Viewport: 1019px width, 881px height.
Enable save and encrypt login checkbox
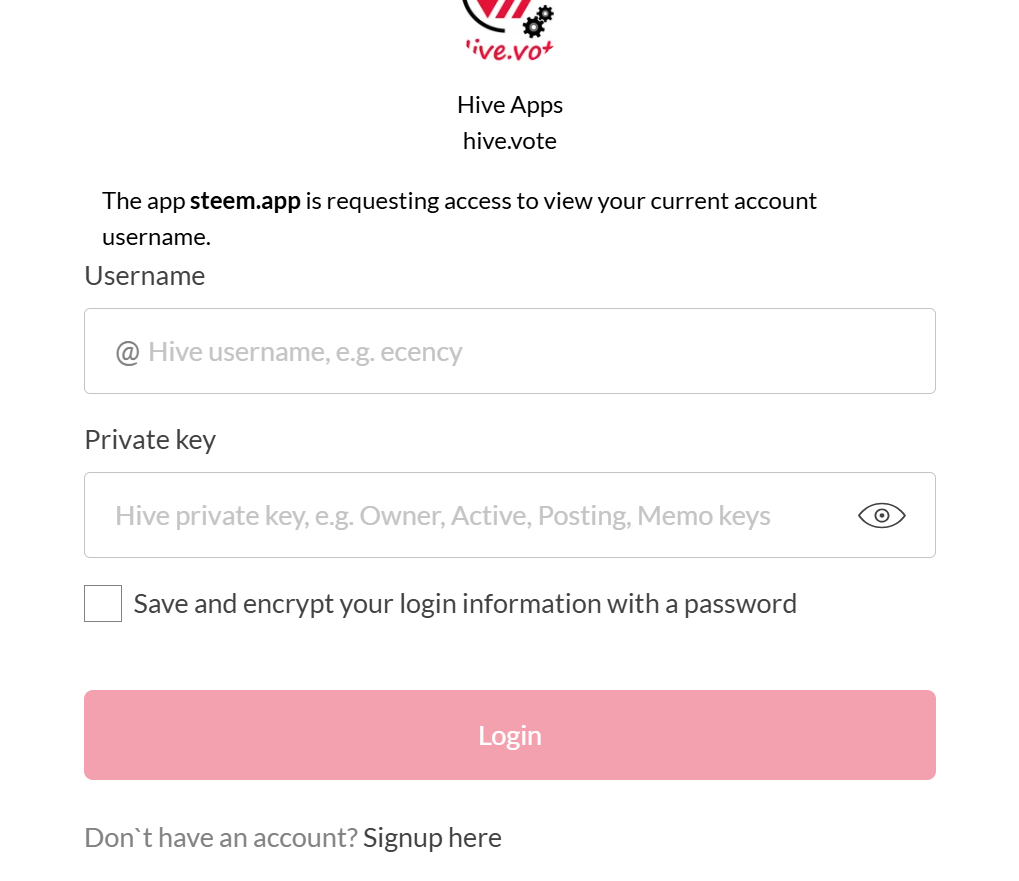pos(103,604)
